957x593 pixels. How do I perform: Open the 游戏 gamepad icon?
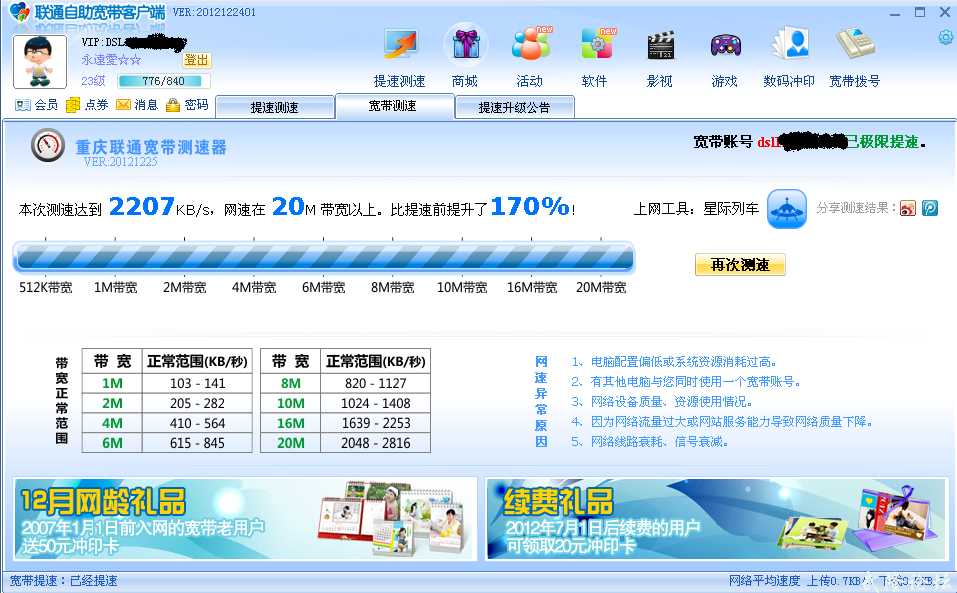tap(725, 46)
